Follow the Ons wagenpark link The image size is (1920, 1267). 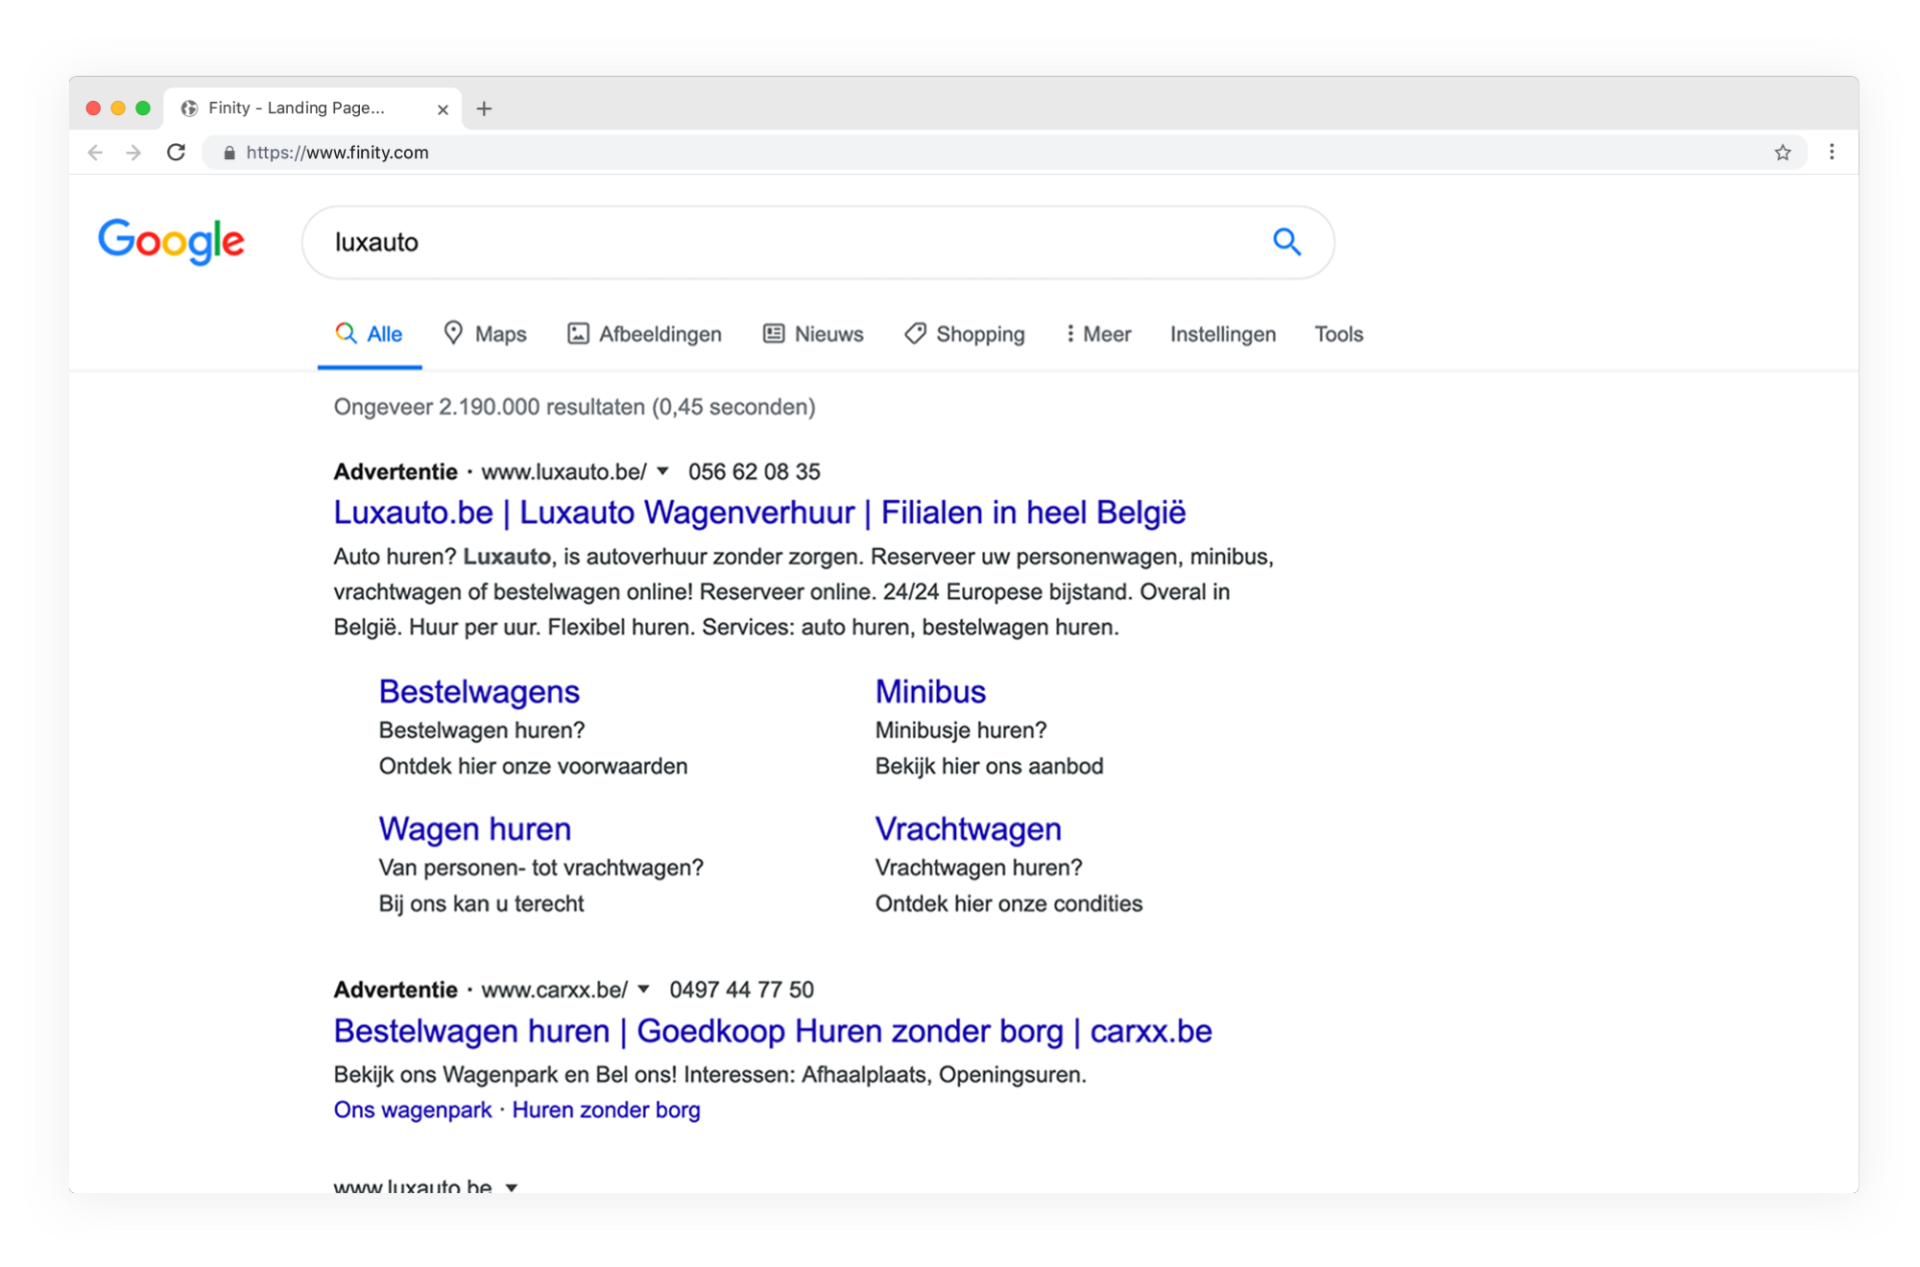pyautogui.click(x=413, y=1109)
